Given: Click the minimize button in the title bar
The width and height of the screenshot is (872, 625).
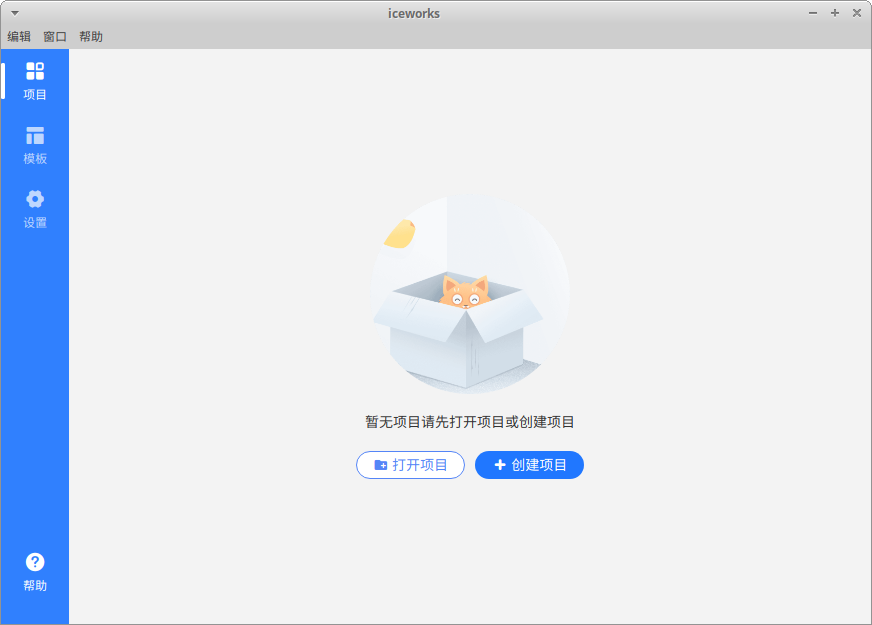Looking at the screenshot, I should [812, 13].
